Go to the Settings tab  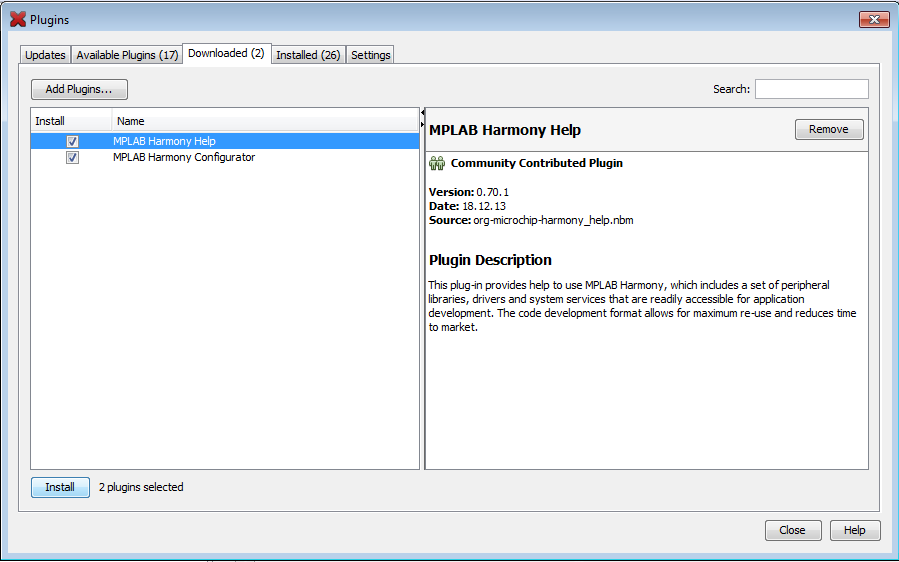(370, 55)
